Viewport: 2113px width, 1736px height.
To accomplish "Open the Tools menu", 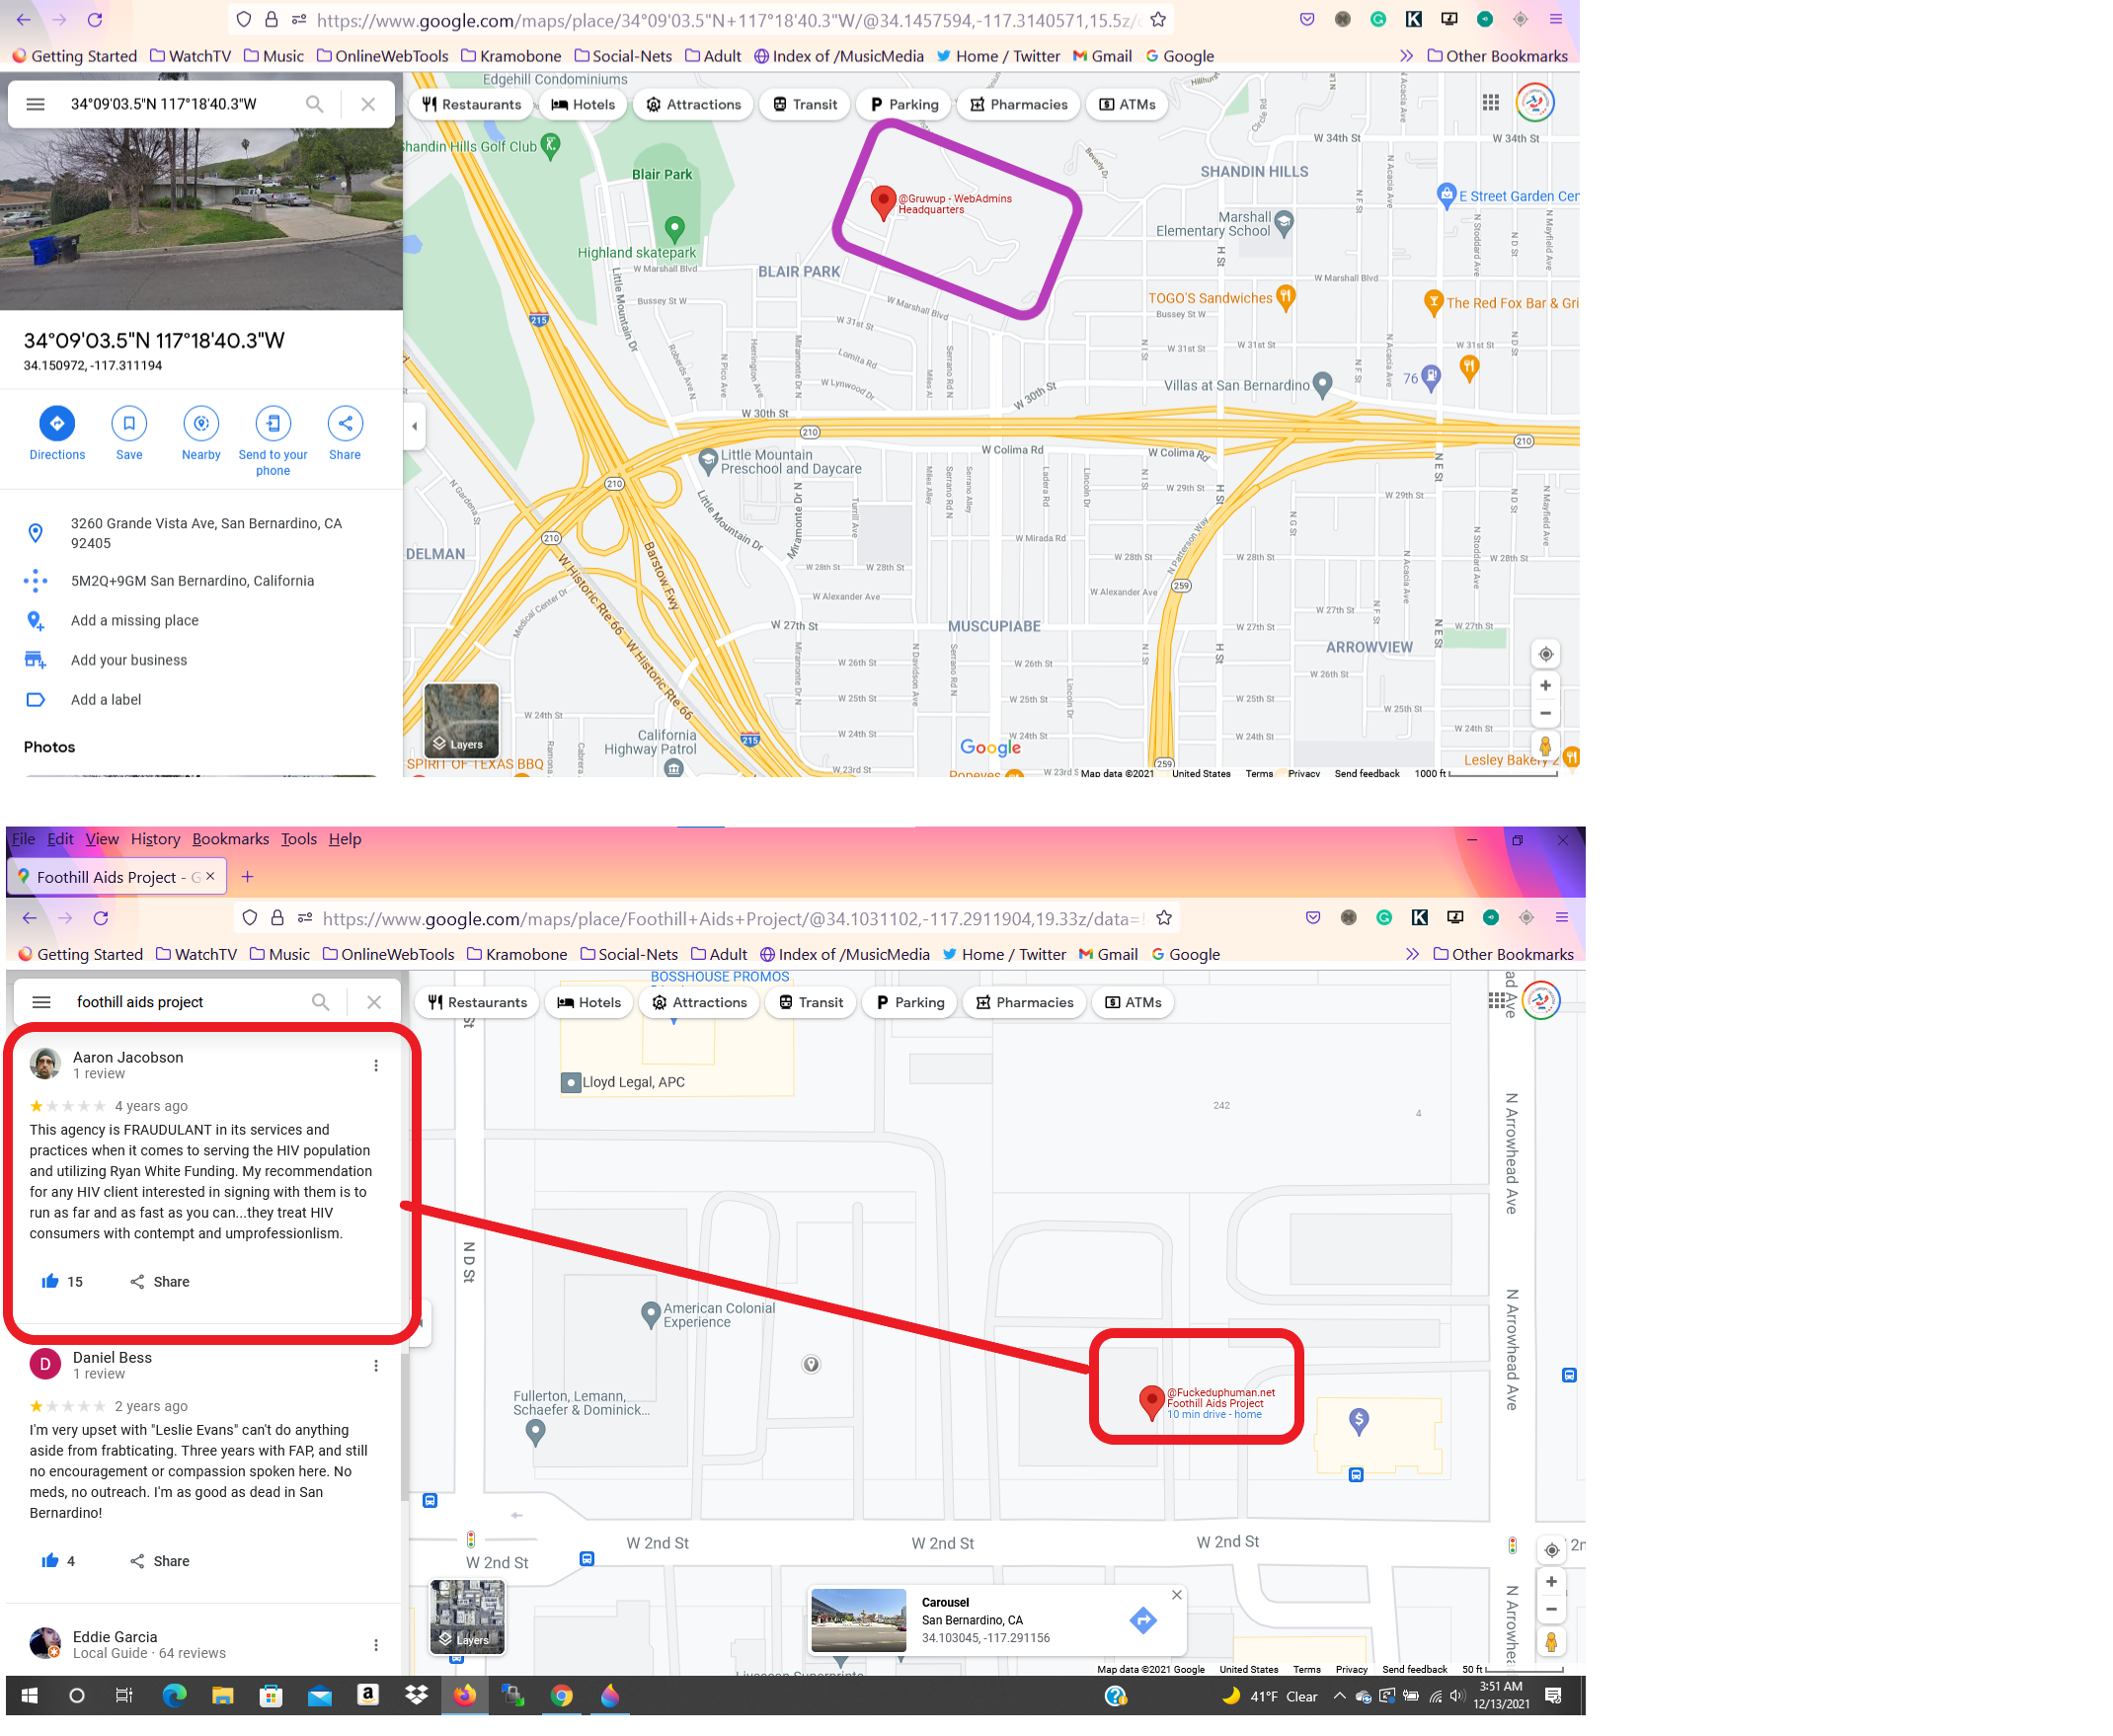I will coord(298,839).
